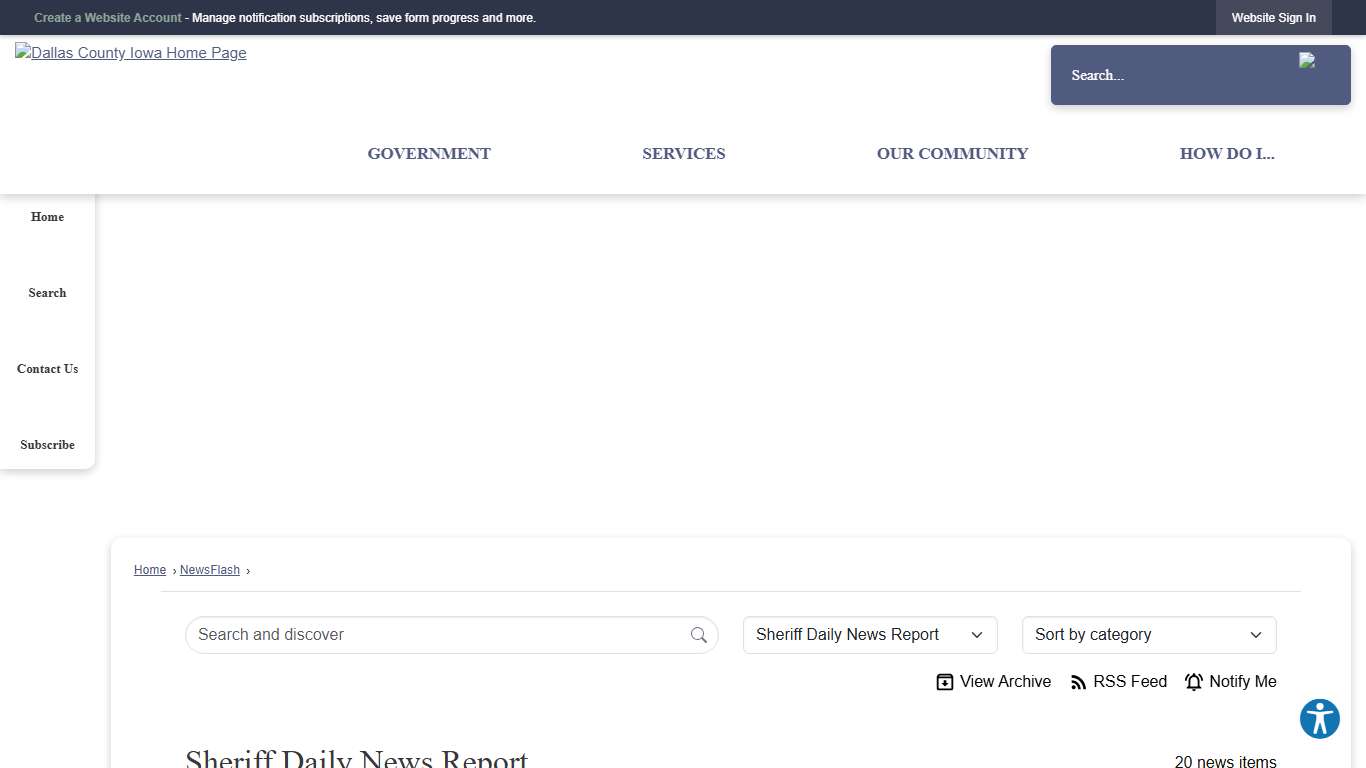Open the How Do I... menu

coord(1226,154)
